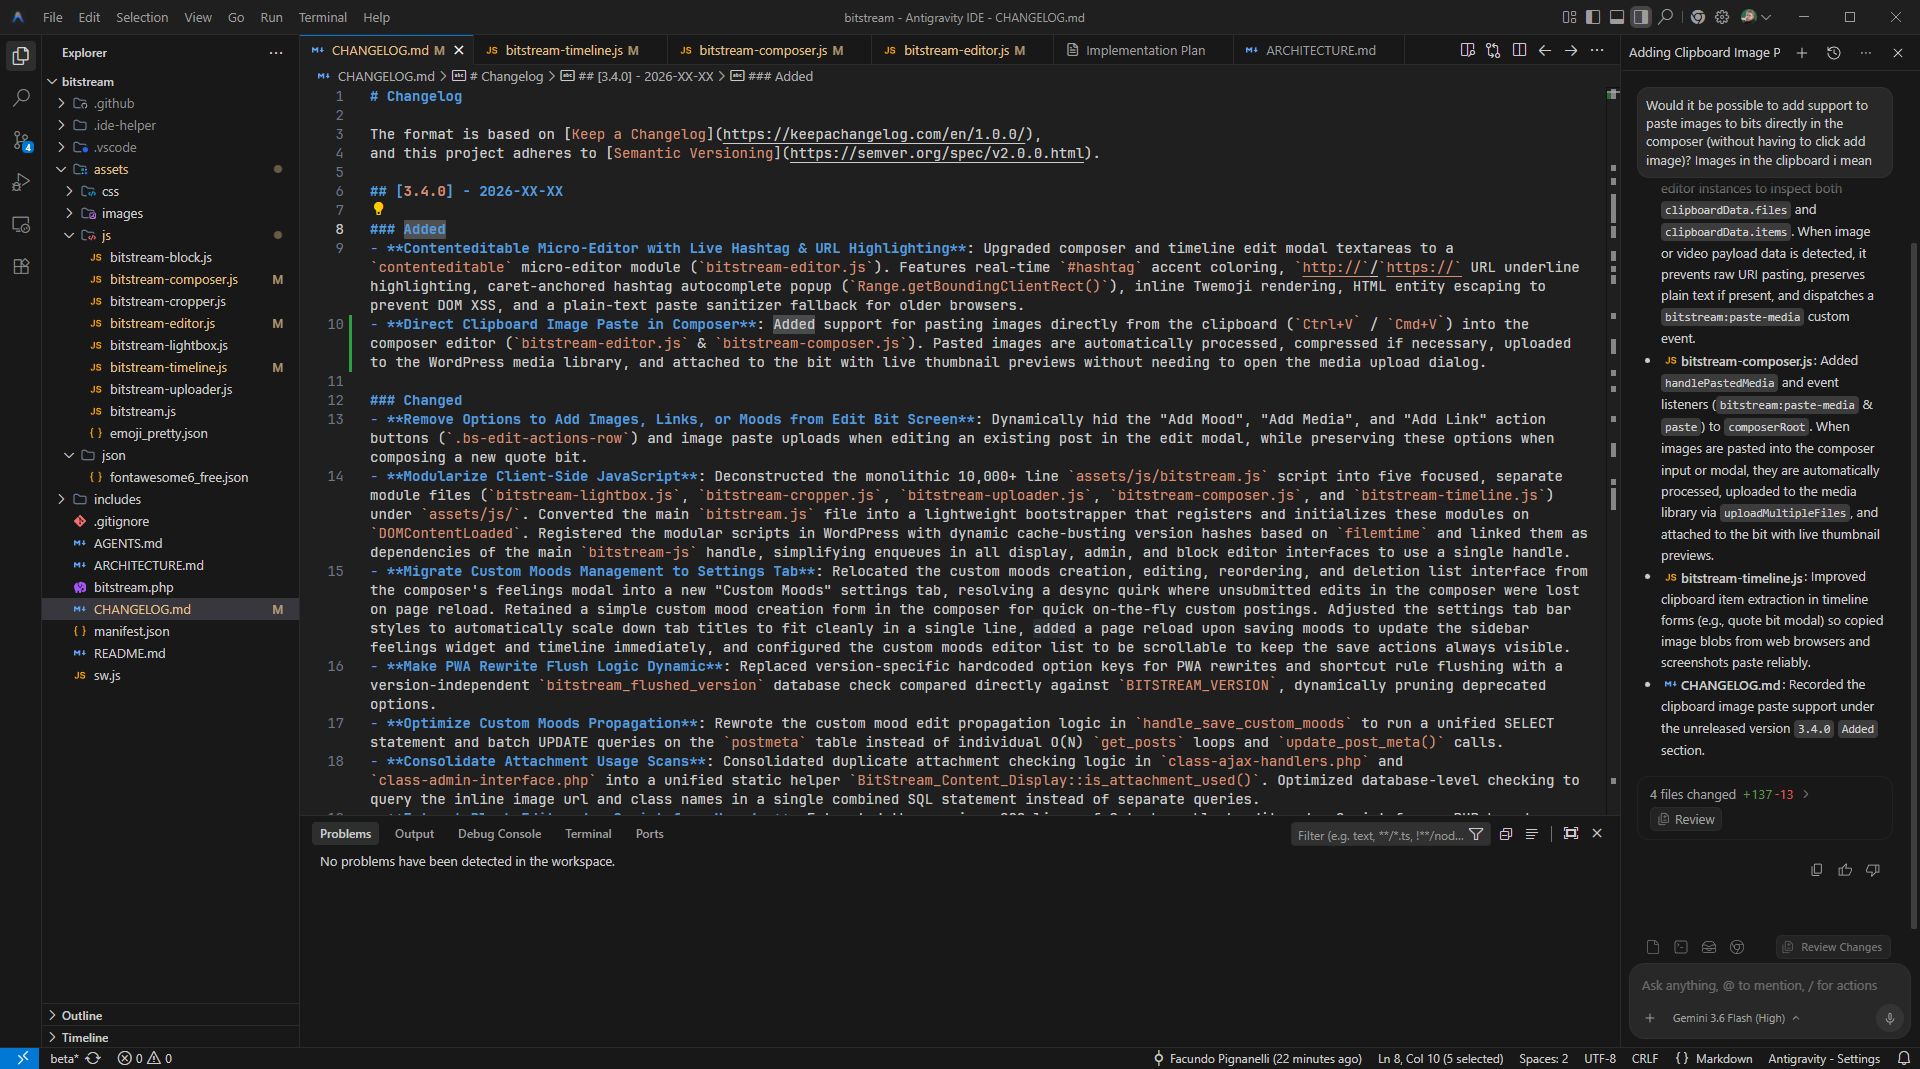This screenshot has width=1920, height=1069.
Task: Open the Gemini 3.6 Flash model dropdown
Action: point(1736,1018)
